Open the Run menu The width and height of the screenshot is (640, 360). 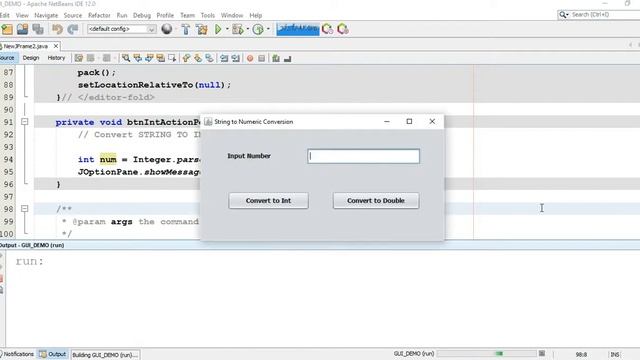122,15
